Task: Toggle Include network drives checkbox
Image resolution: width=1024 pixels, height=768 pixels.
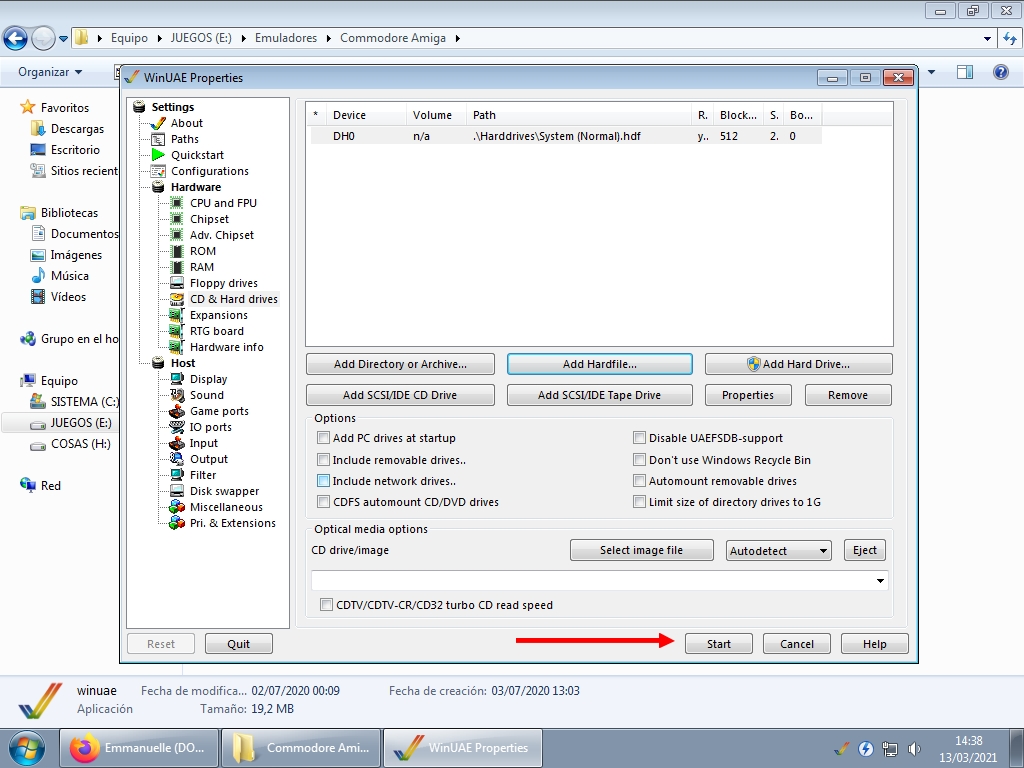Action: (323, 481)
